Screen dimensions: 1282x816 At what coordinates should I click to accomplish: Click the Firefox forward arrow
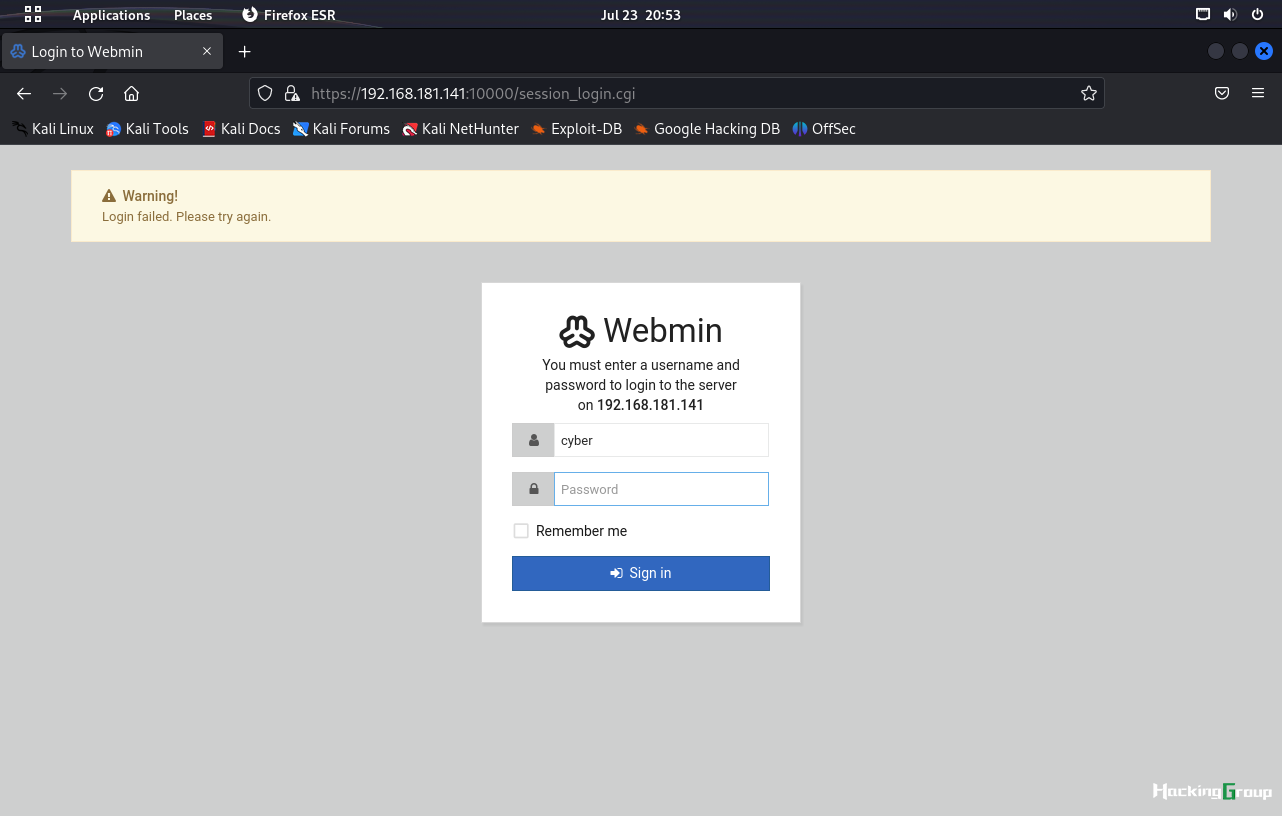pyautogui.click(x=60, y=94)
